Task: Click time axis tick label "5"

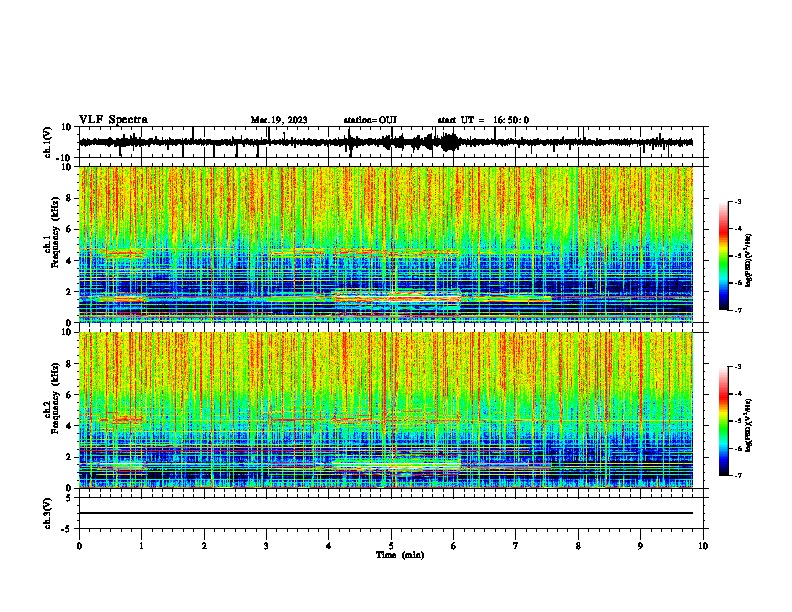Action: 391,546
